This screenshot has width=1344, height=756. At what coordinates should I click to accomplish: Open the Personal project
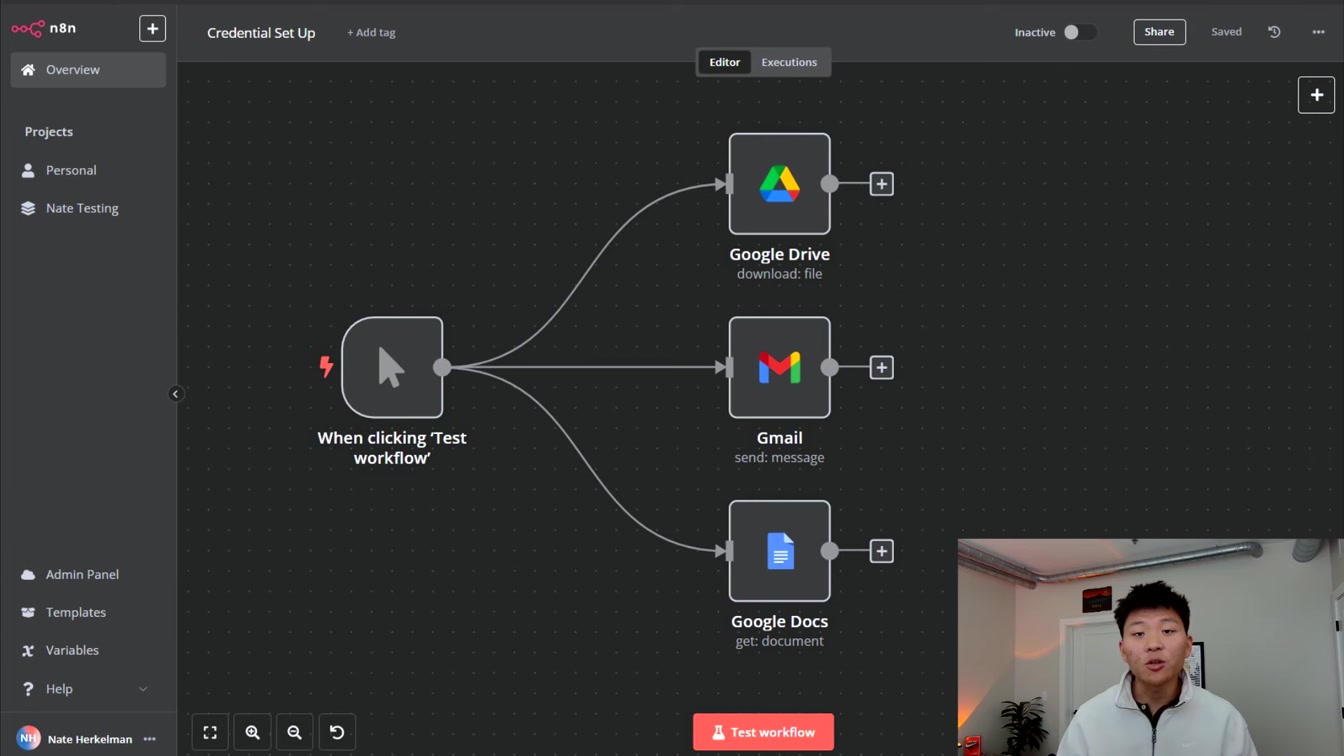pyautogui.click(x=88, y=170)
